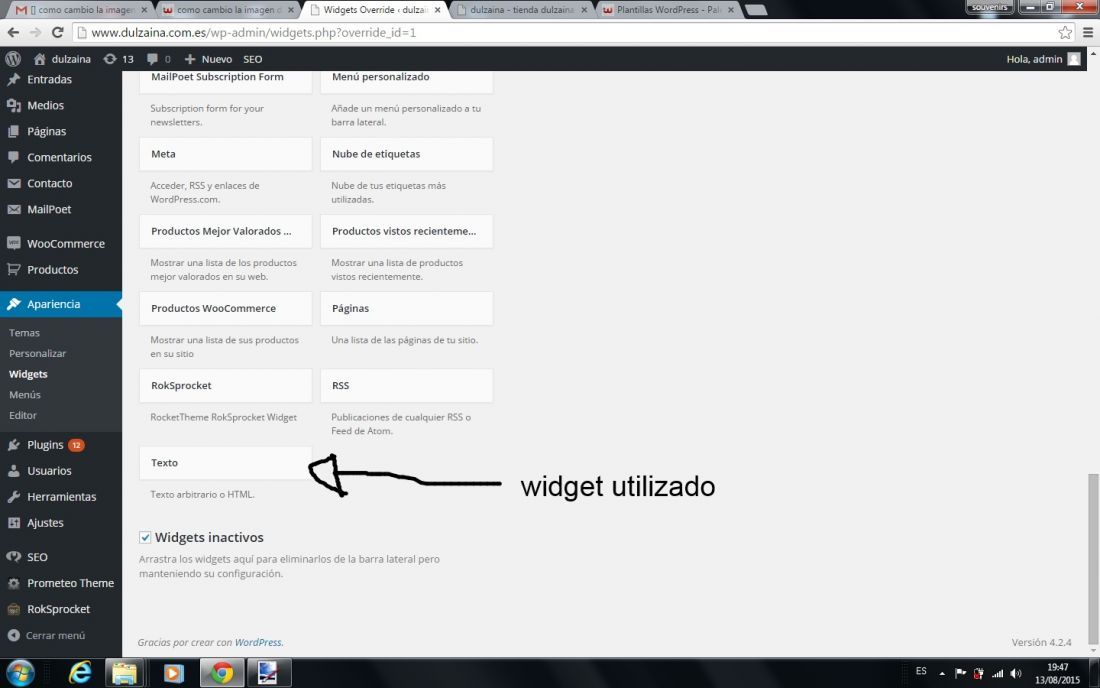The image size is (1100, 688).
Task: Open Windows Start button
Action: [x=20, y=673]
